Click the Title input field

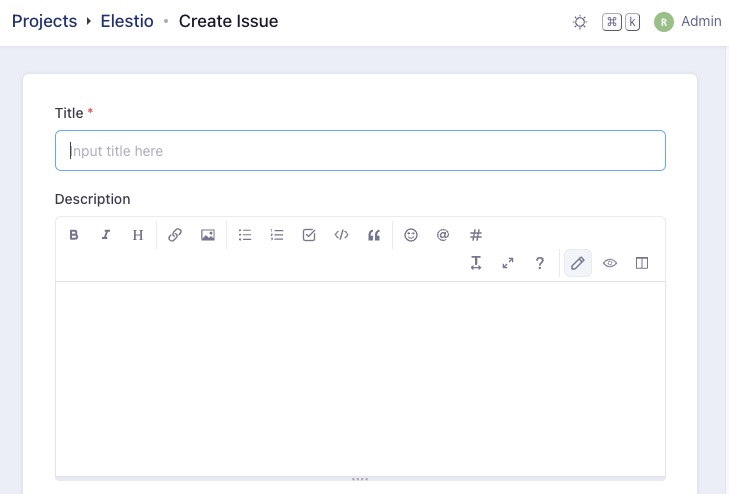pos(360,151)
